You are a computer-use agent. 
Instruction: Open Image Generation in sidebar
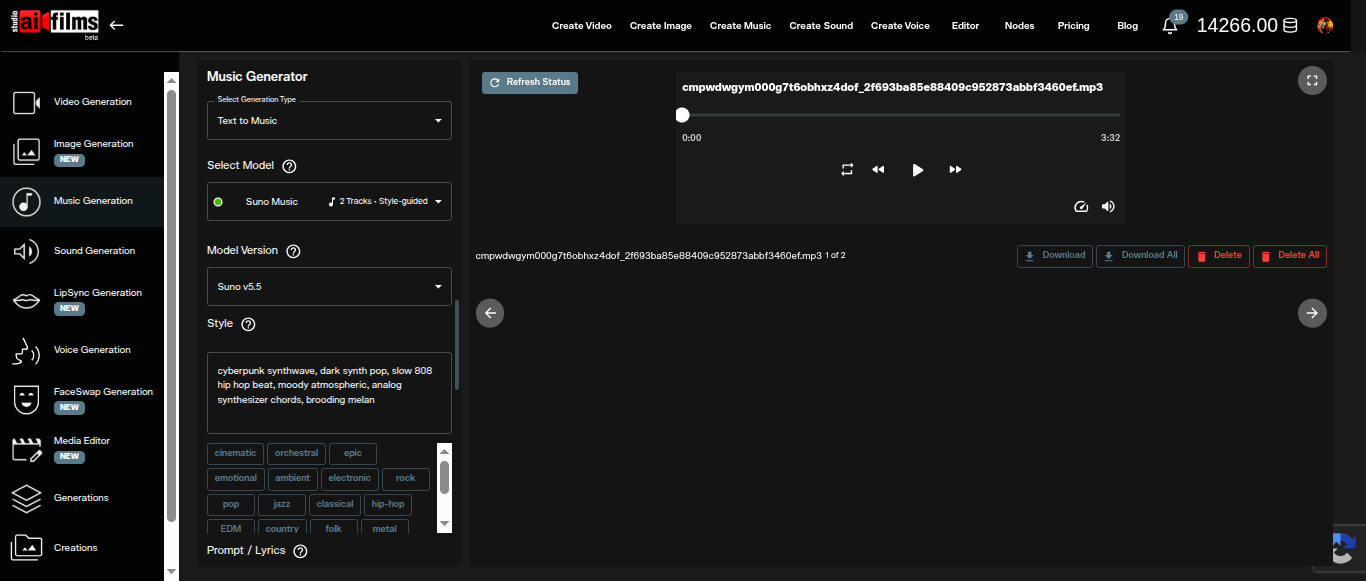tap(82, 151)
